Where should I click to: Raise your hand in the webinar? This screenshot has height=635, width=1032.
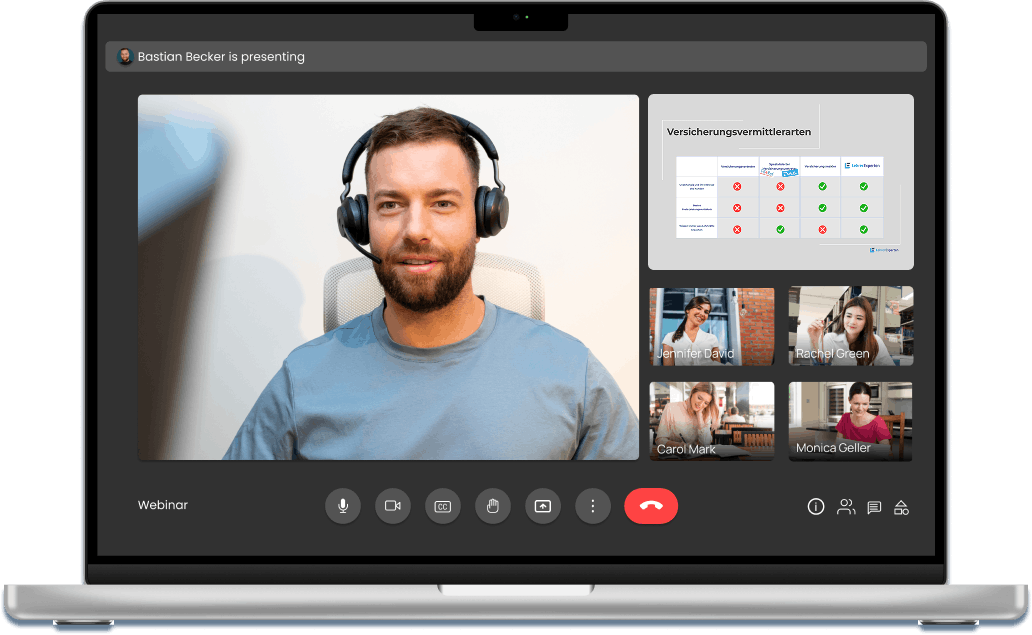point(493,506)
